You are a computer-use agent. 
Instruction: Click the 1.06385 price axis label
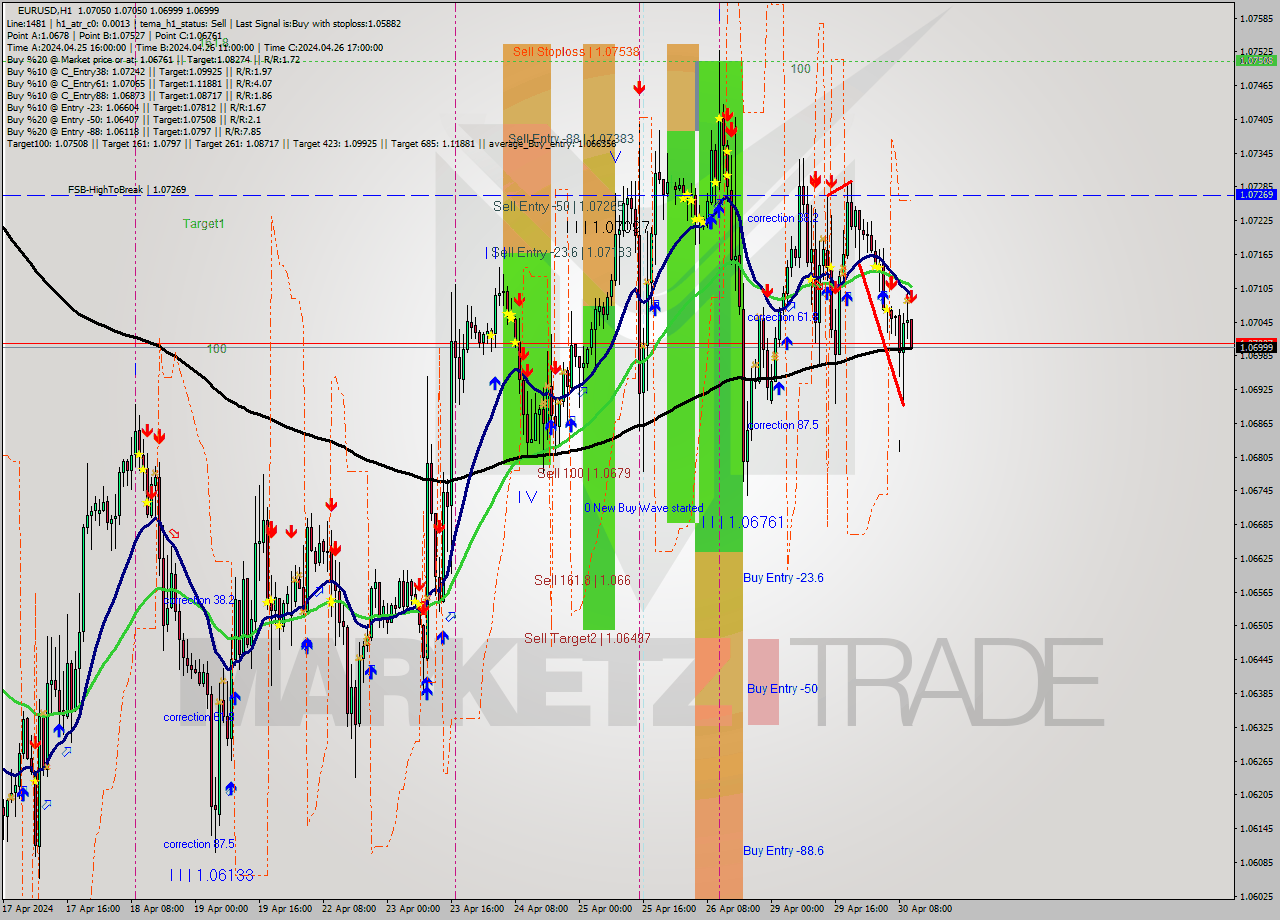(x=1256, y=693)
